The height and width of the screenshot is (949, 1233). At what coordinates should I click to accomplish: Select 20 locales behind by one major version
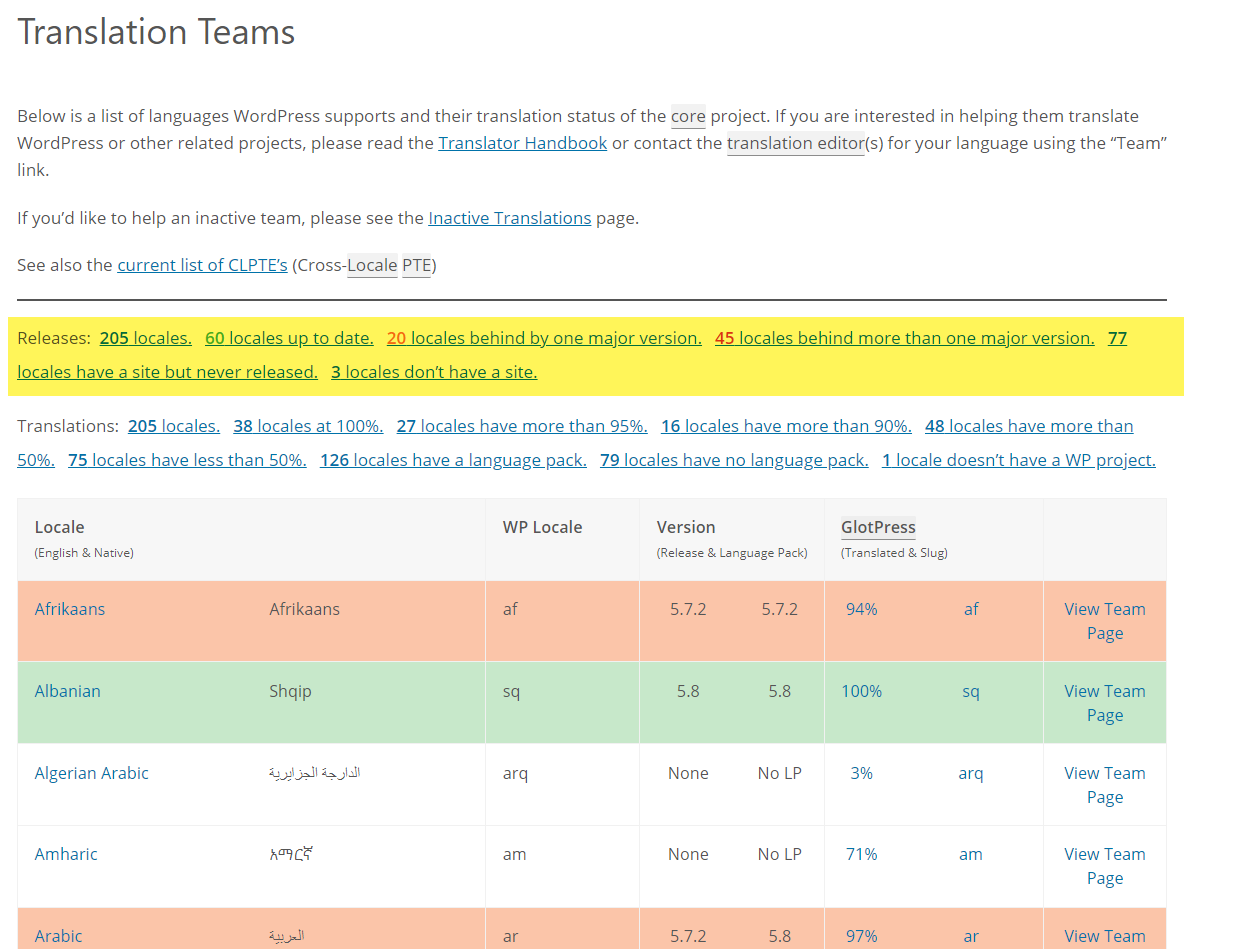[x=544, y=338]
